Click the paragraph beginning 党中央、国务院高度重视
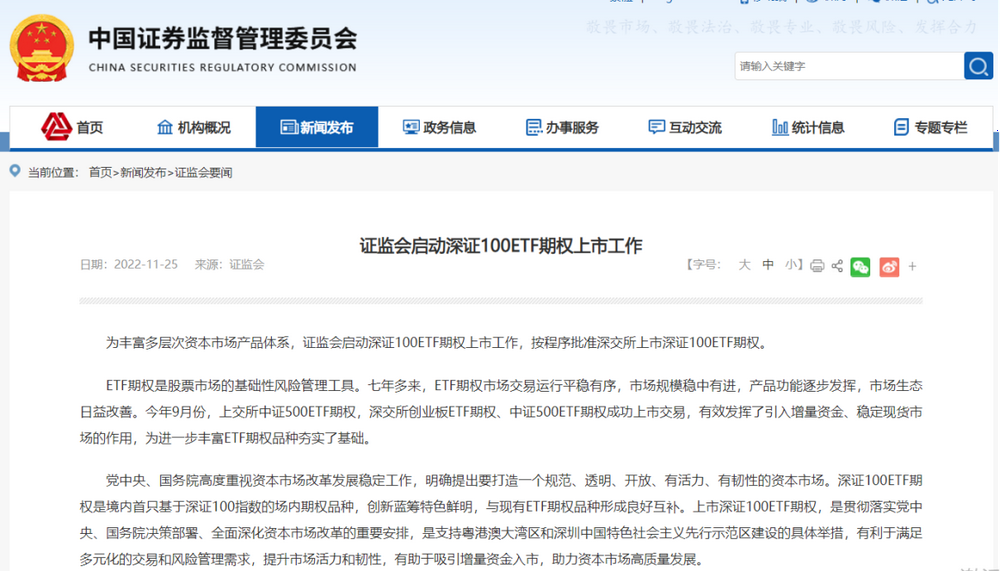 [501, 519]
